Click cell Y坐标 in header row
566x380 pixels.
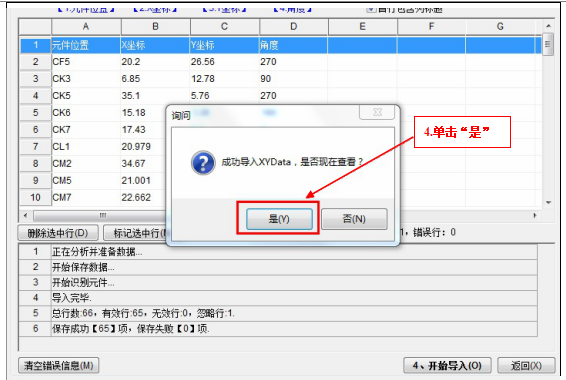[x=224, y=45]
